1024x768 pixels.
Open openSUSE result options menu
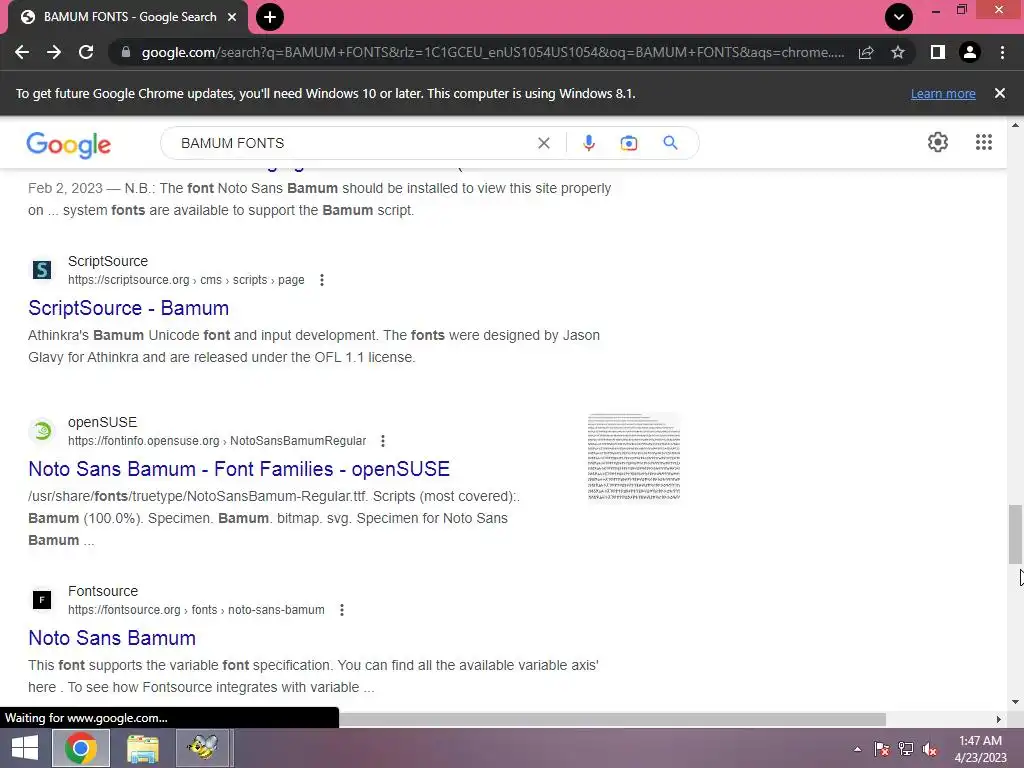[x=383, y=441]
